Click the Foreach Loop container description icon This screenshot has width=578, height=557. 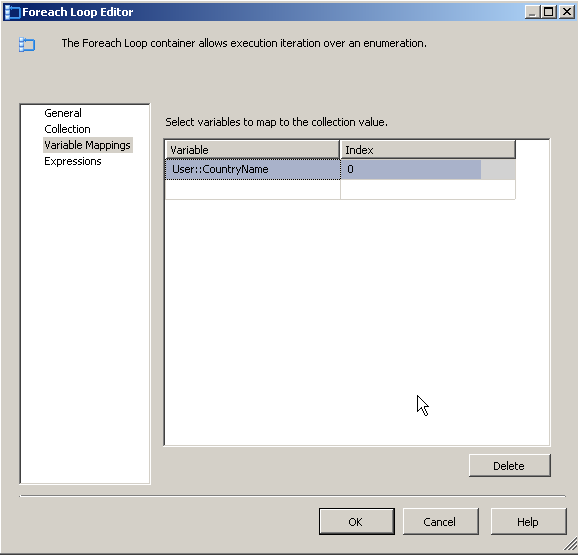click(27, 45)
